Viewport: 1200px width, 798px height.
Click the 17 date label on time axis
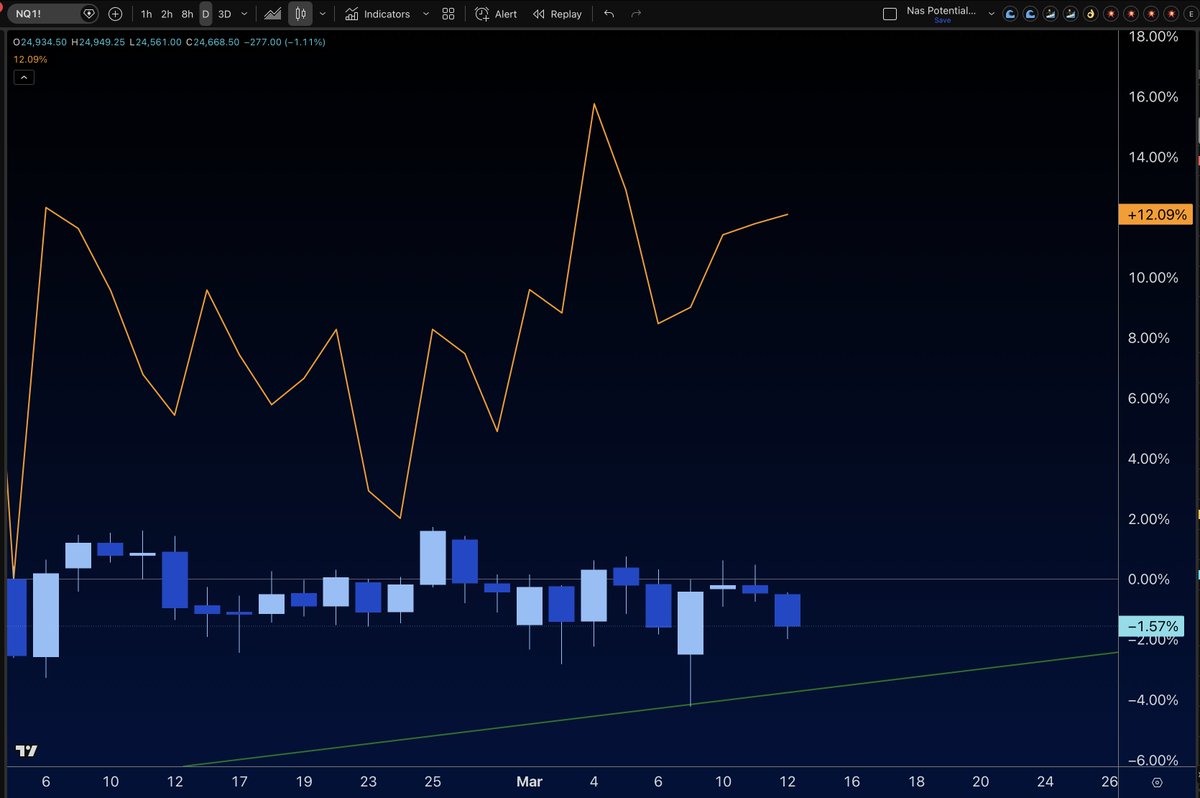coord(239,782)
